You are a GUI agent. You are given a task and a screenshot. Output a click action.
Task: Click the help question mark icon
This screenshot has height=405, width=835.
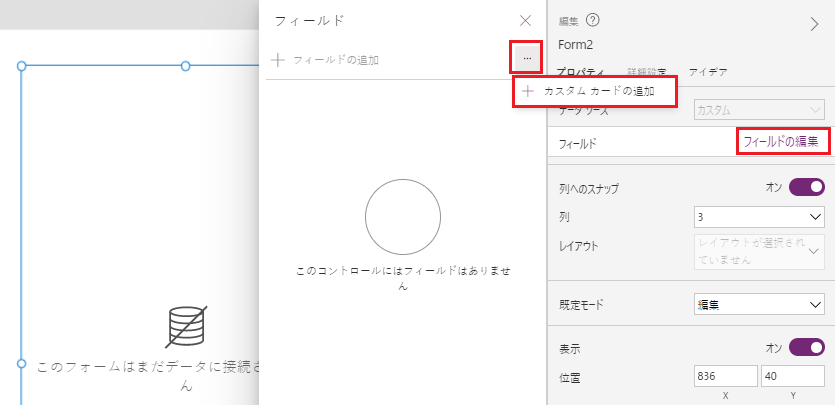coord(593,20)
